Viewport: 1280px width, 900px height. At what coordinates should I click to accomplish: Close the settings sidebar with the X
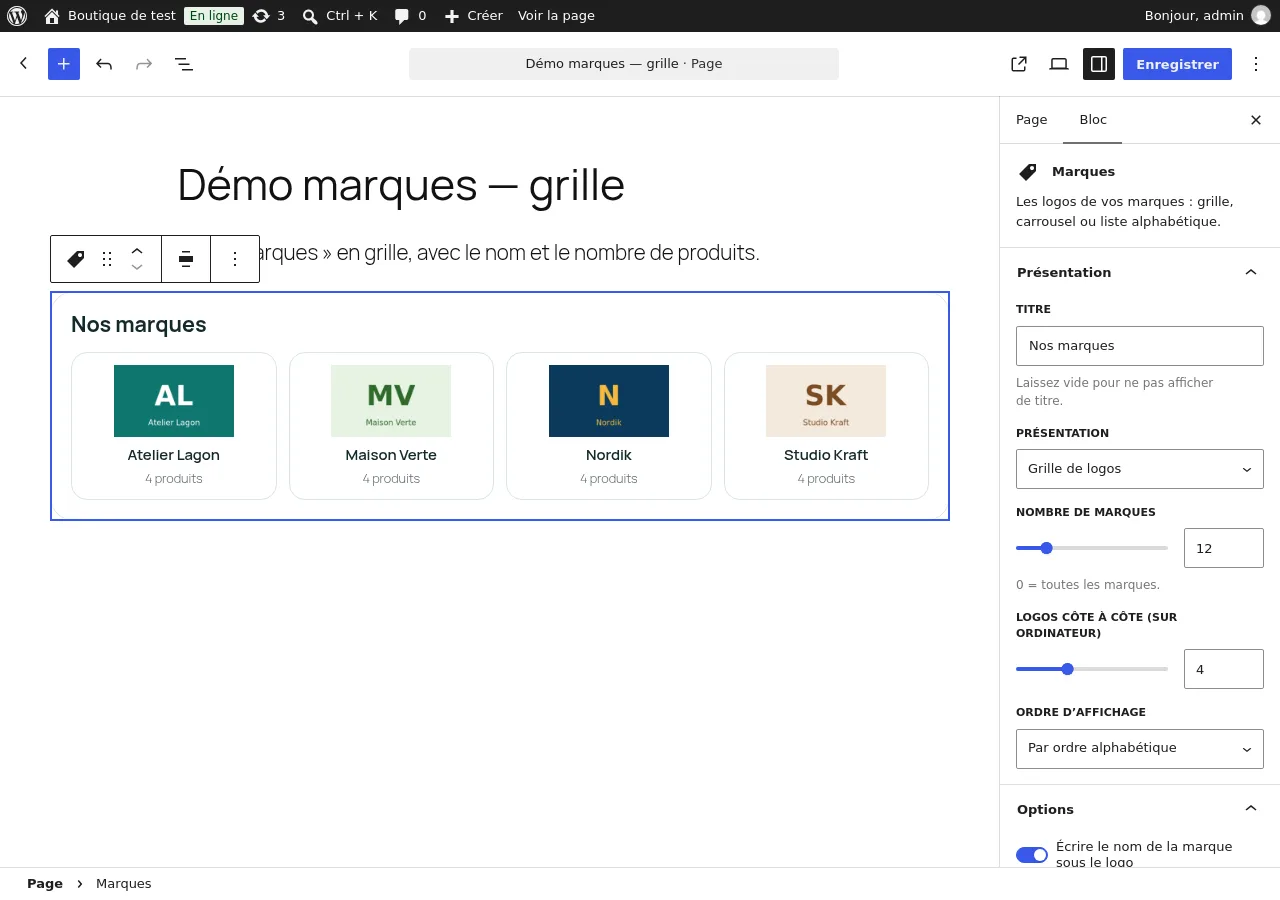click(x=1256, y=120)
